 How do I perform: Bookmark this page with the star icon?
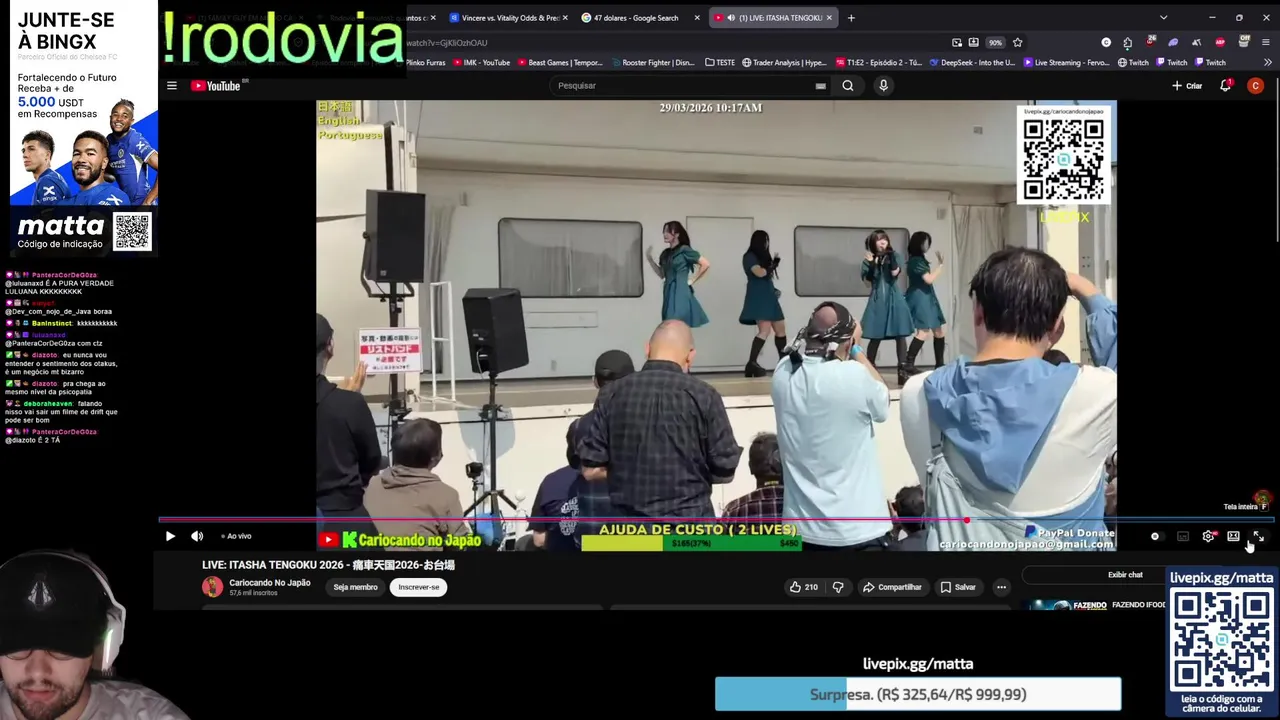pos(1017,43)
